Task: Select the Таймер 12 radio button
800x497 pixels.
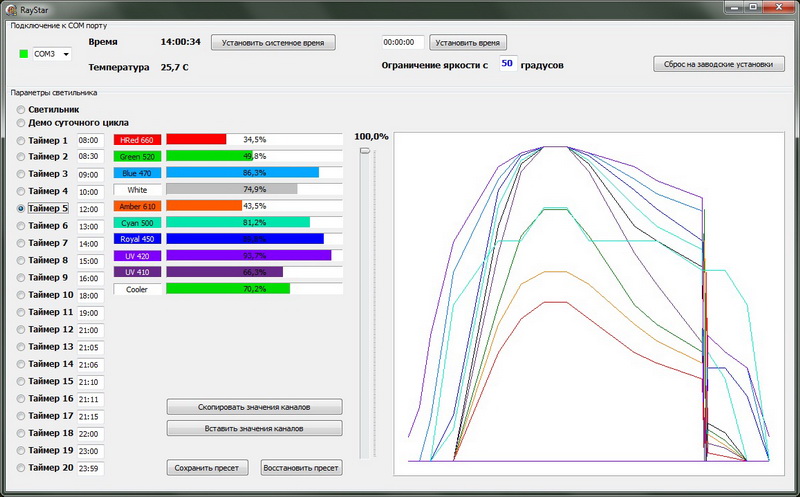Action: 22,330
